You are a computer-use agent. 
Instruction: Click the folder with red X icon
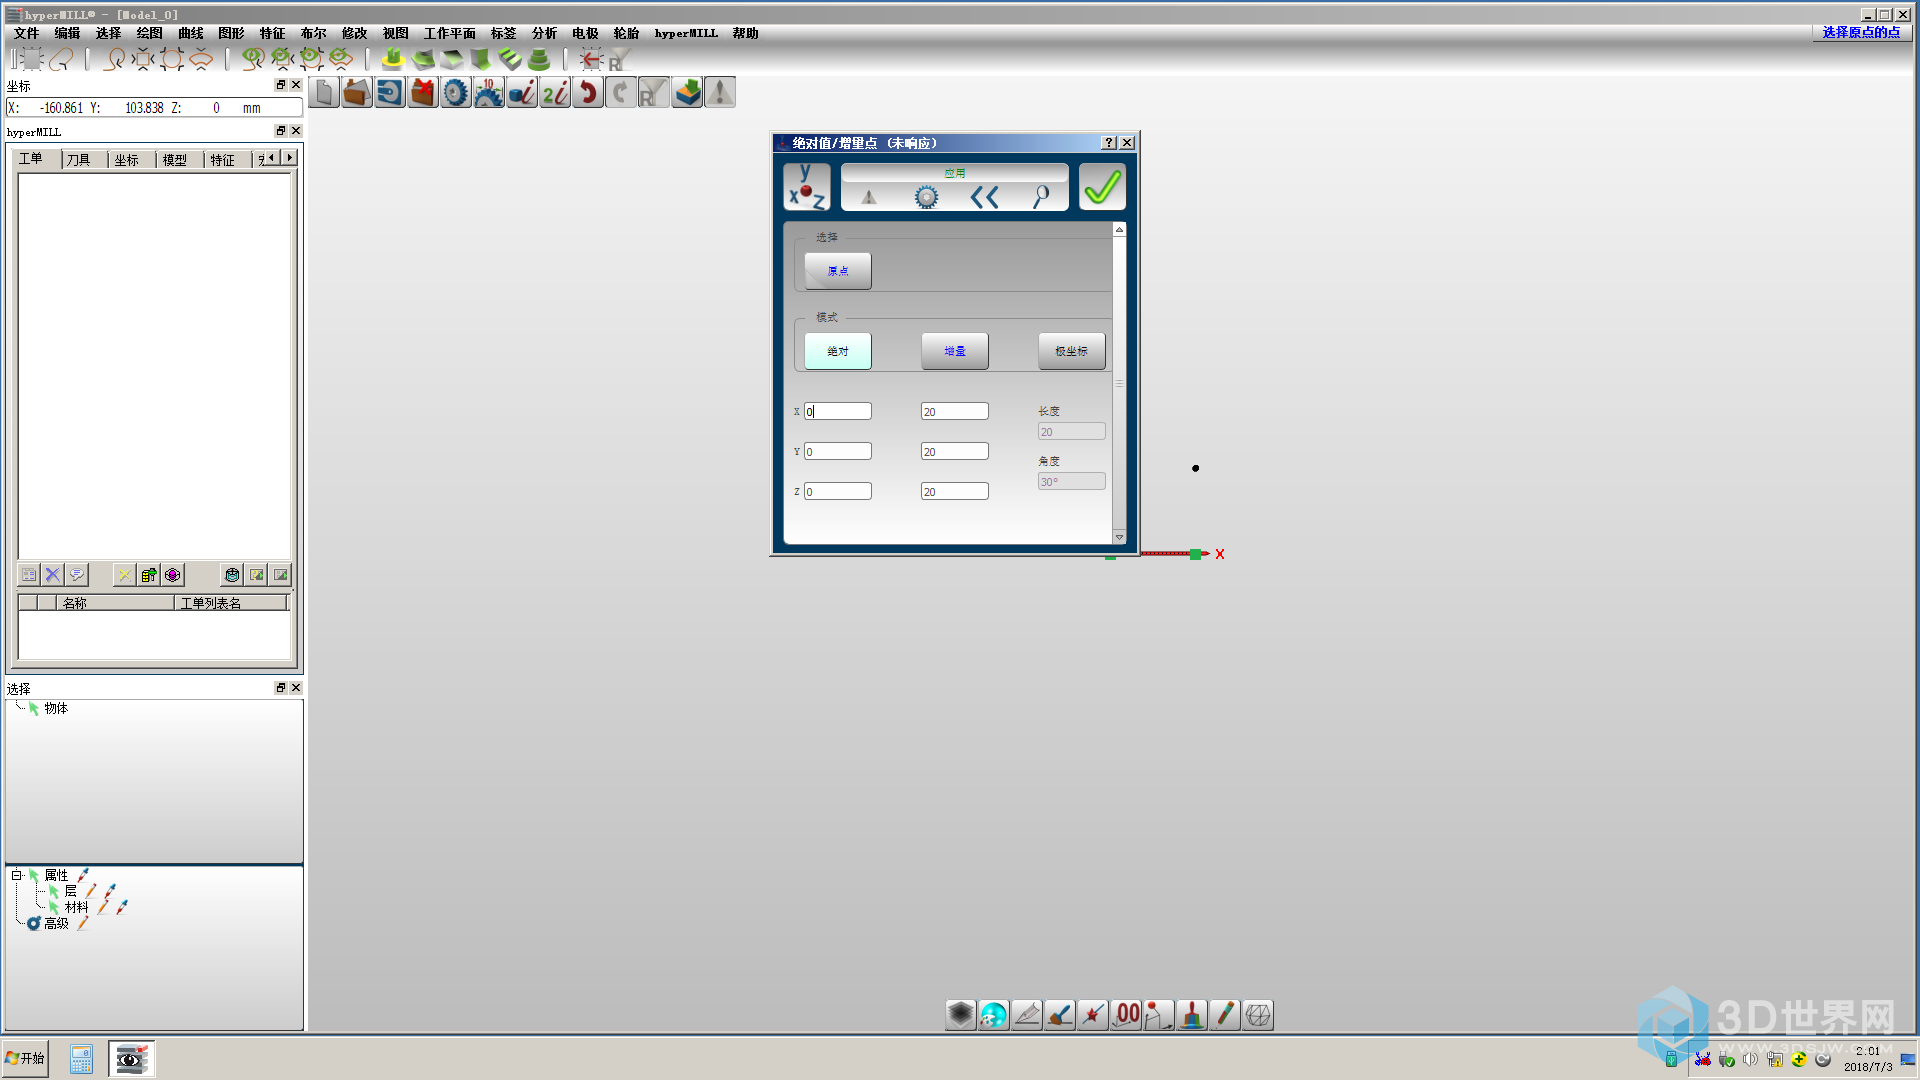pyautogui.click(x=423, y=93)
